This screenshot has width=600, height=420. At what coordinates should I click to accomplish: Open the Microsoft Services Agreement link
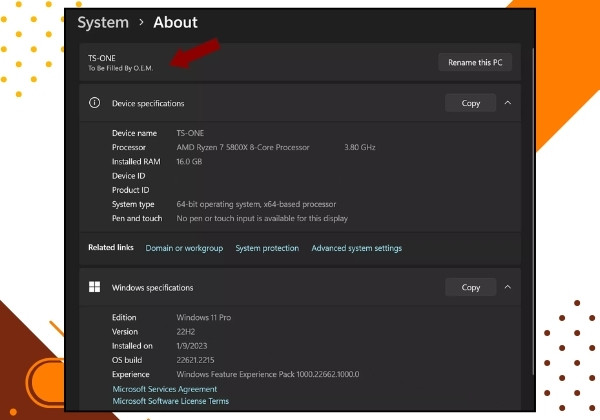(x=165, y=389)
